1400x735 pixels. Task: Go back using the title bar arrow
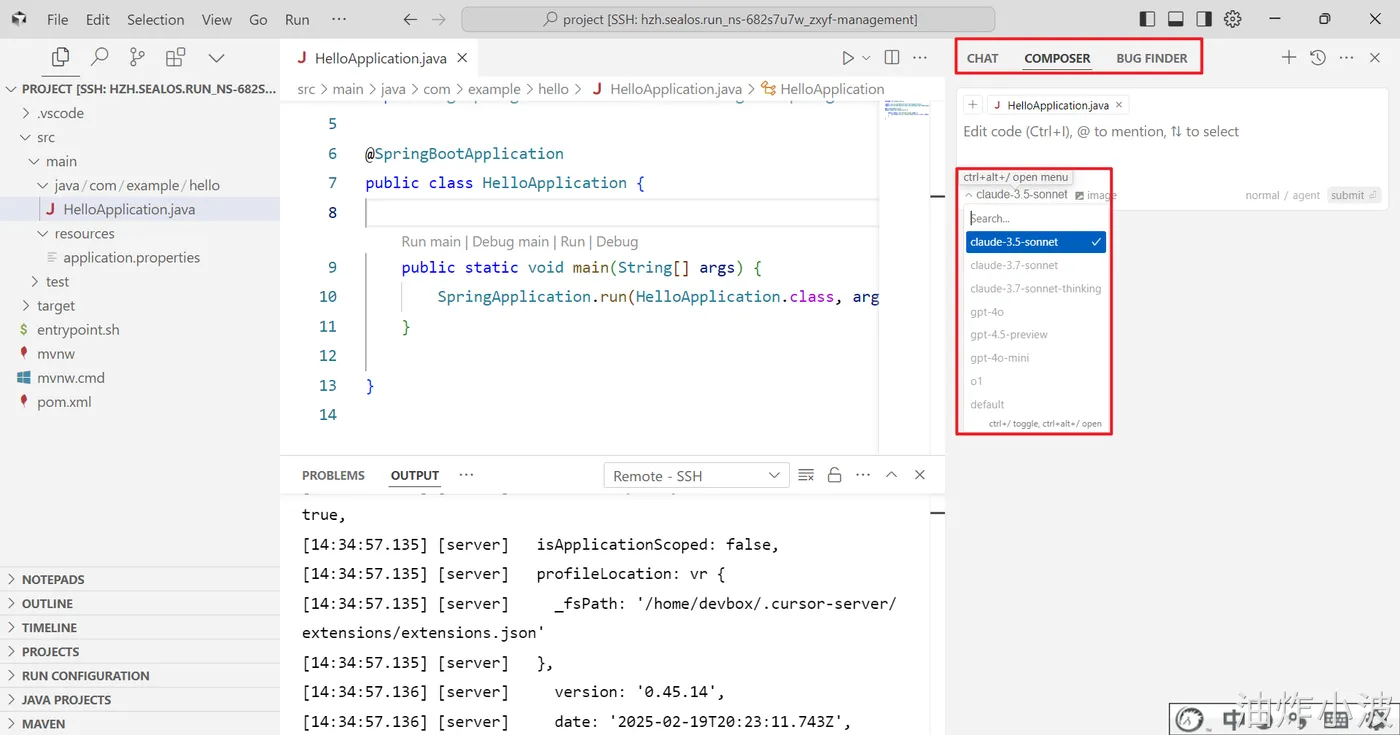[410, 19]
